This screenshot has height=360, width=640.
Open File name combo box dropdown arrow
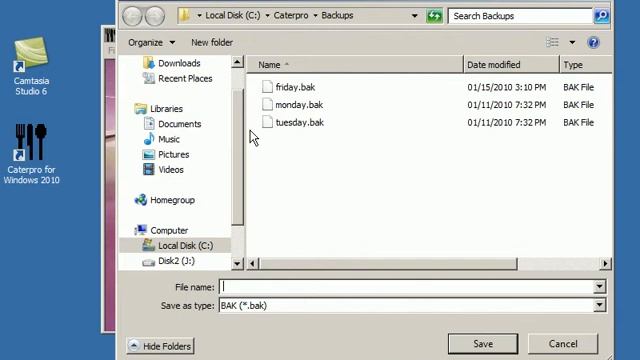pyautogui.click(x=599, y=287)
